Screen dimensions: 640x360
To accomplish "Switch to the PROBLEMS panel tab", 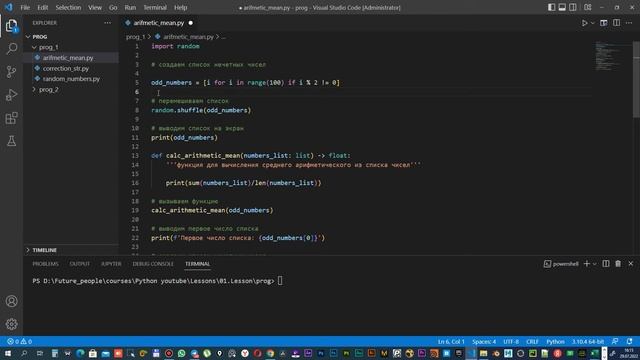I will pos(45,264).
